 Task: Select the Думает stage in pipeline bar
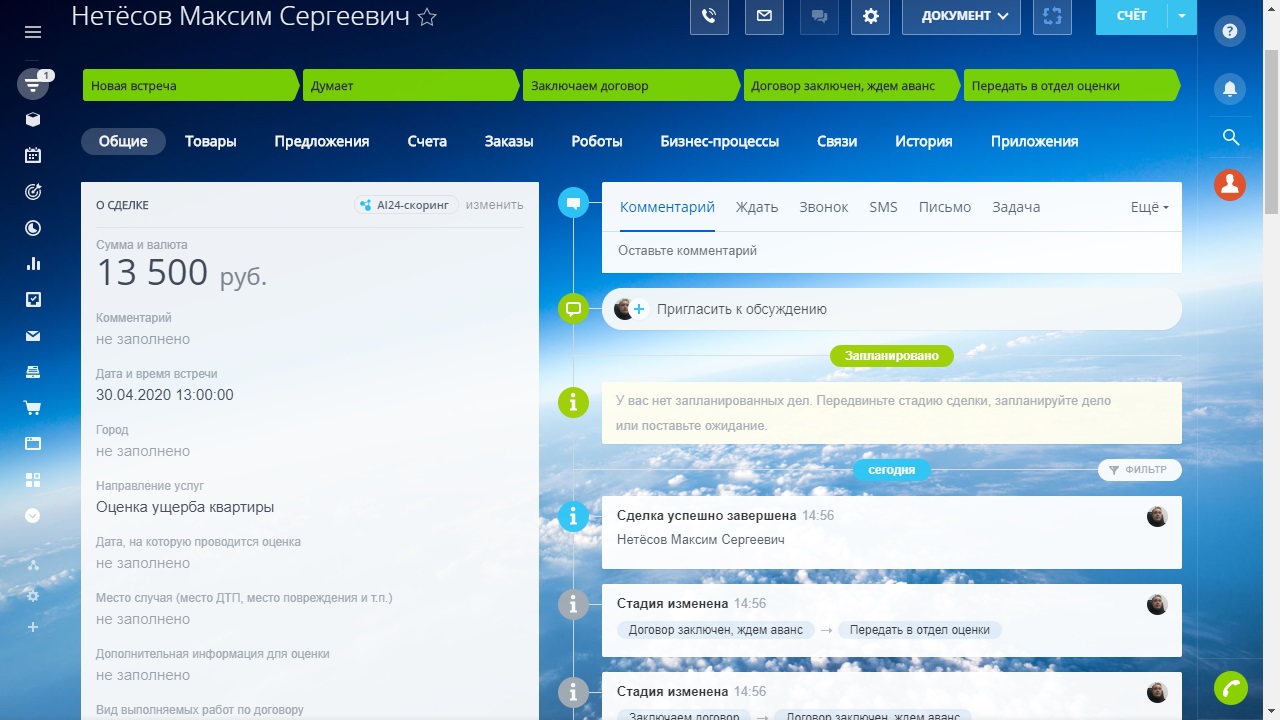tap(411, 86)
